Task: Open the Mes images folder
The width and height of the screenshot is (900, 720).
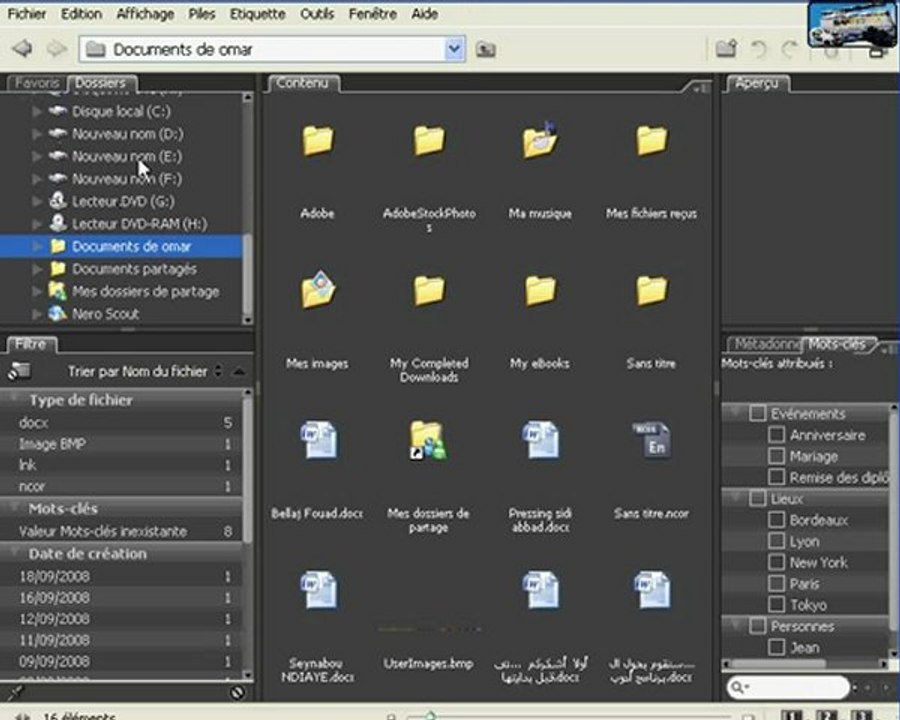Action: pos(317,289)
